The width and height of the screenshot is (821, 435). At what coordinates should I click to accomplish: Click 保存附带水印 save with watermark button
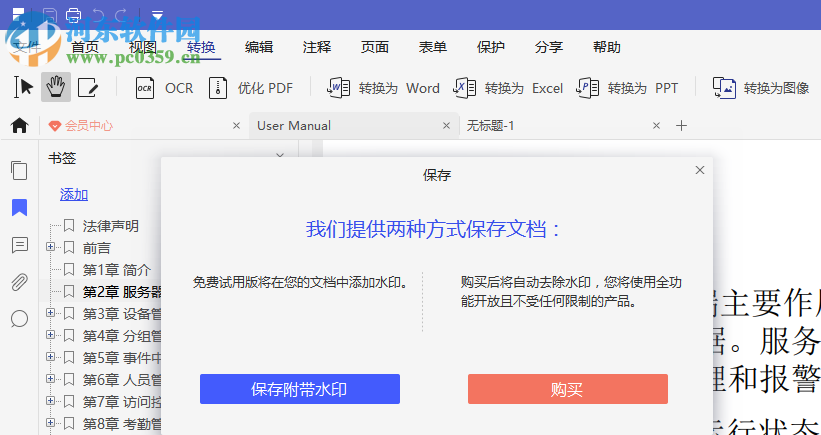click(299, 389)
